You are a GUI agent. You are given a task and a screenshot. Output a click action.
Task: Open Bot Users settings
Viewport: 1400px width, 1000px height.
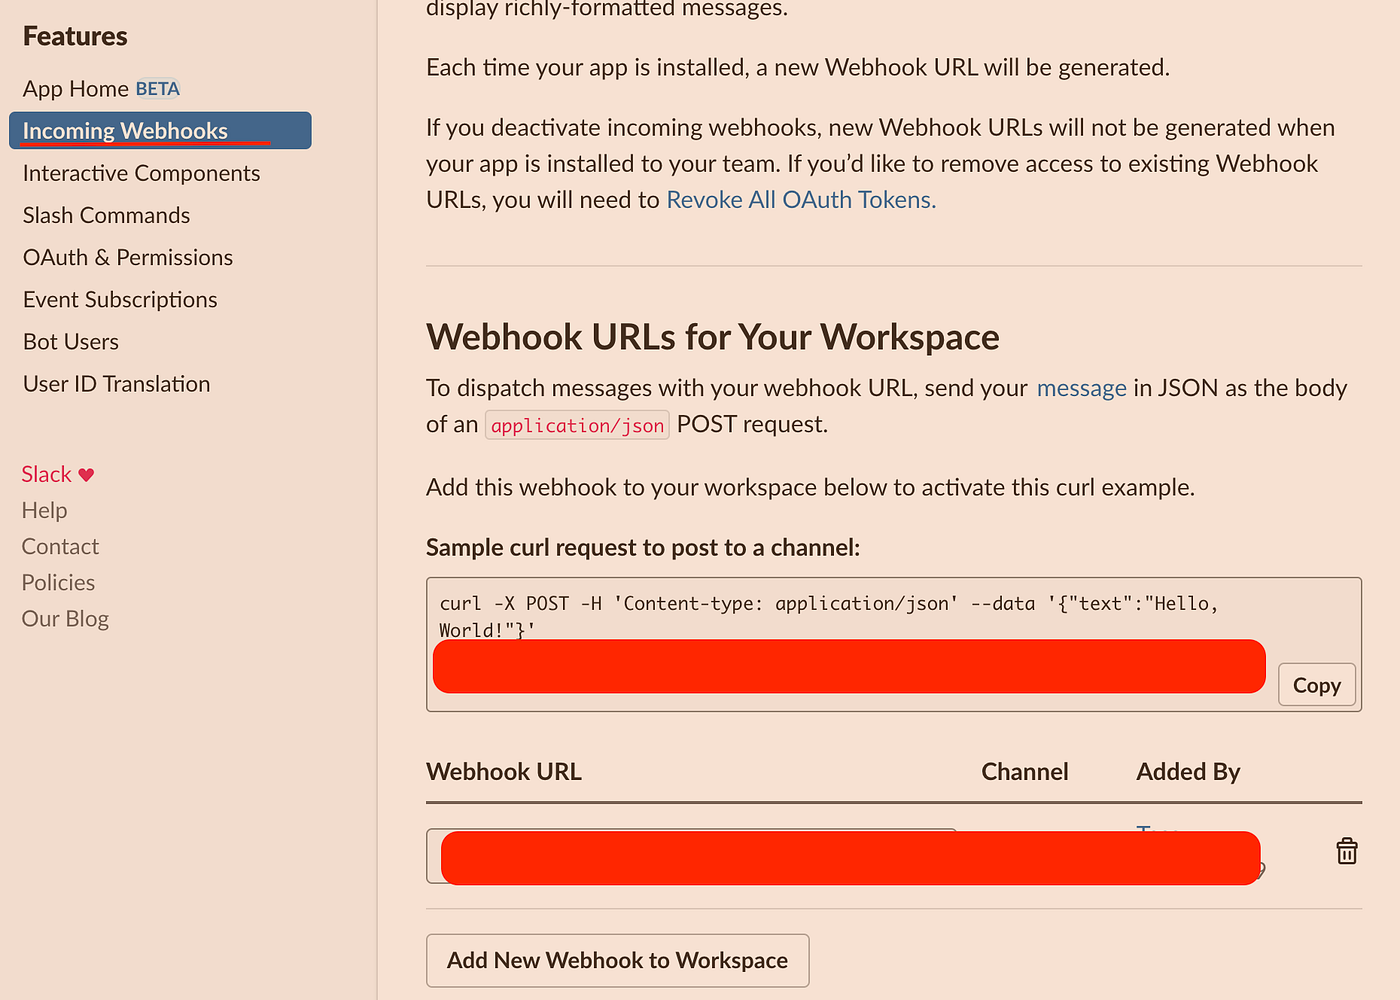click(x=71, y=341)
